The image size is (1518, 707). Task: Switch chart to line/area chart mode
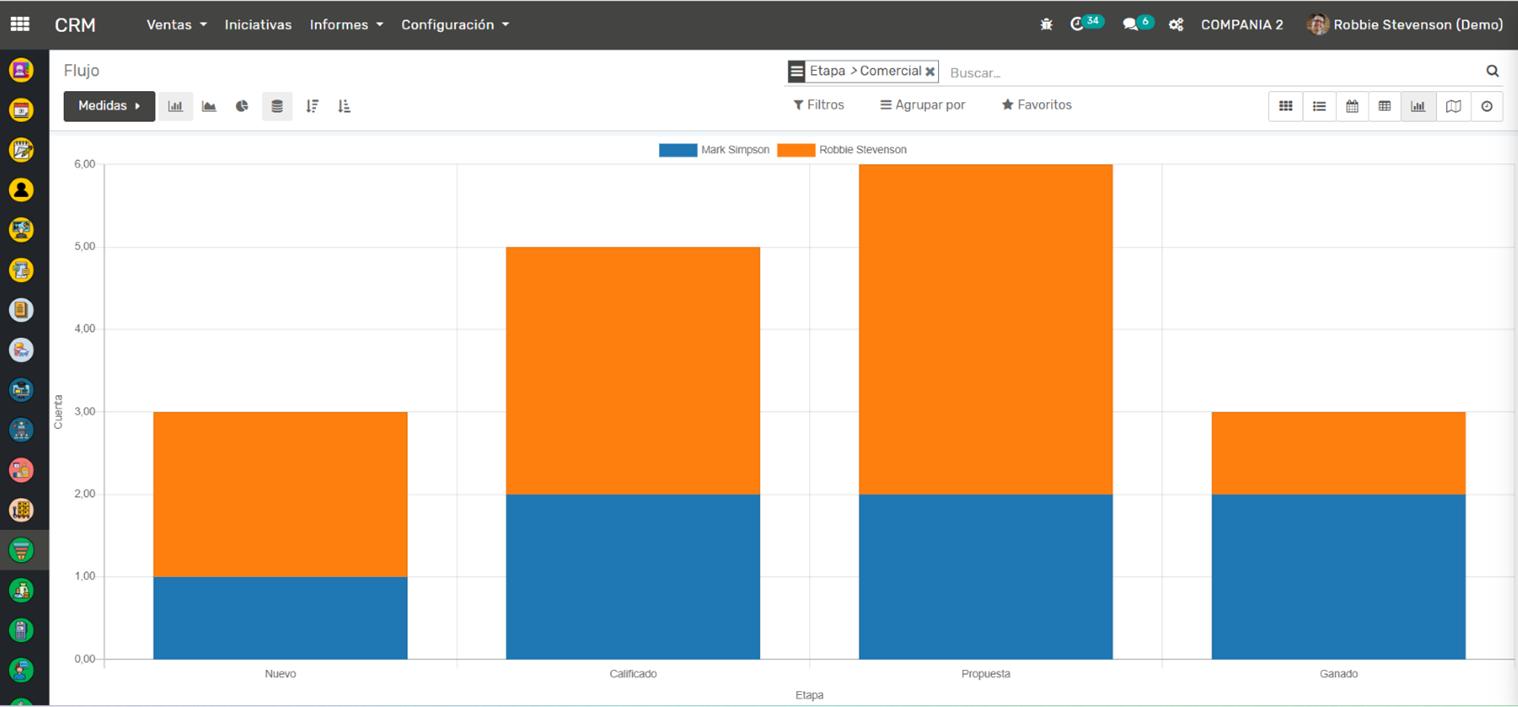tap(209, 106)
